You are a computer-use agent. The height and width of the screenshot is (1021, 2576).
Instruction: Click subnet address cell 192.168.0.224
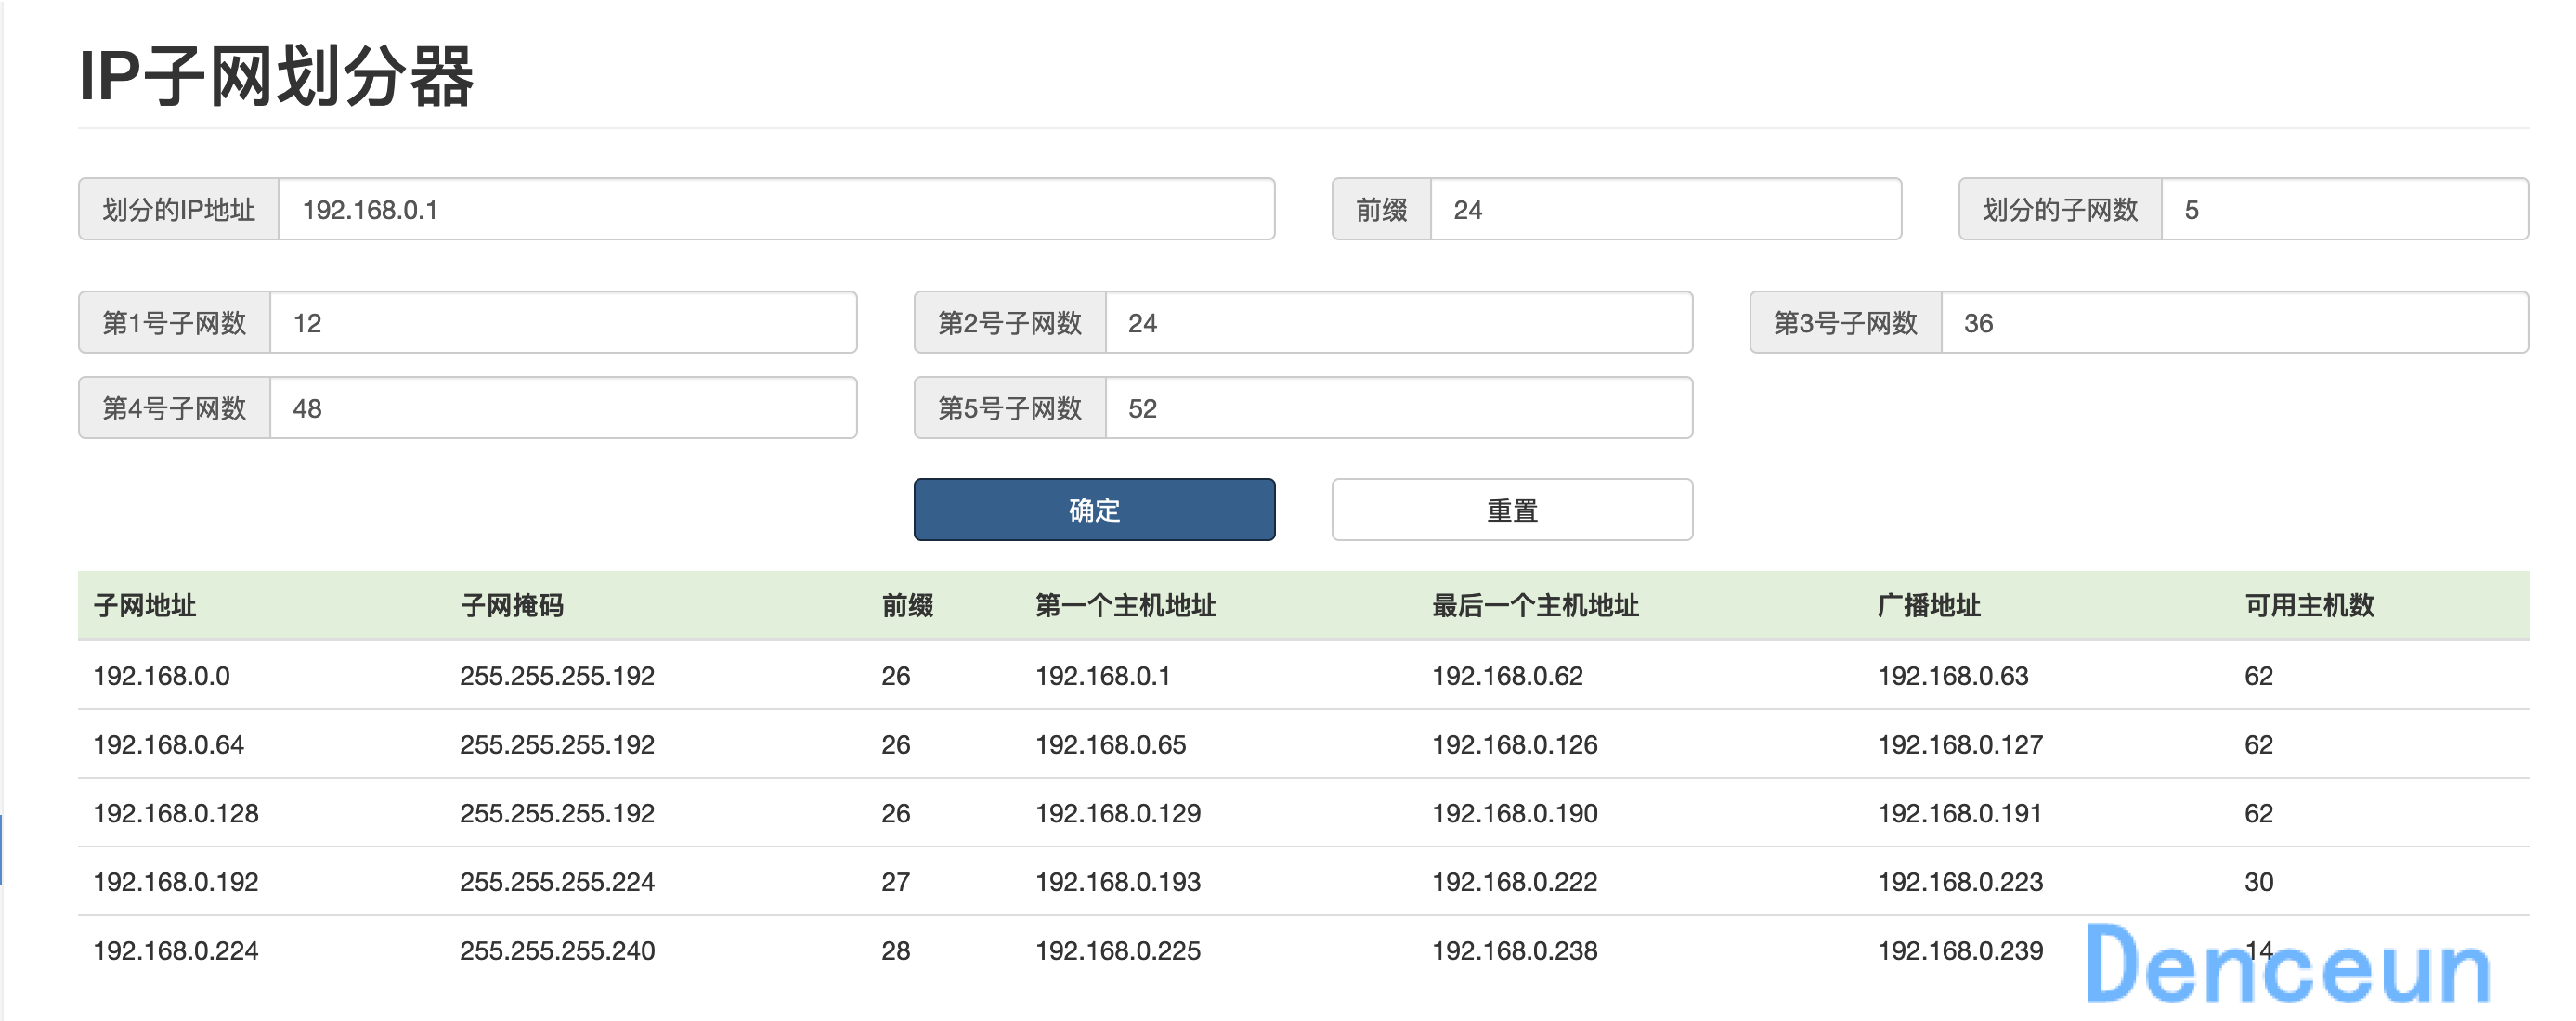click(176, 951)
